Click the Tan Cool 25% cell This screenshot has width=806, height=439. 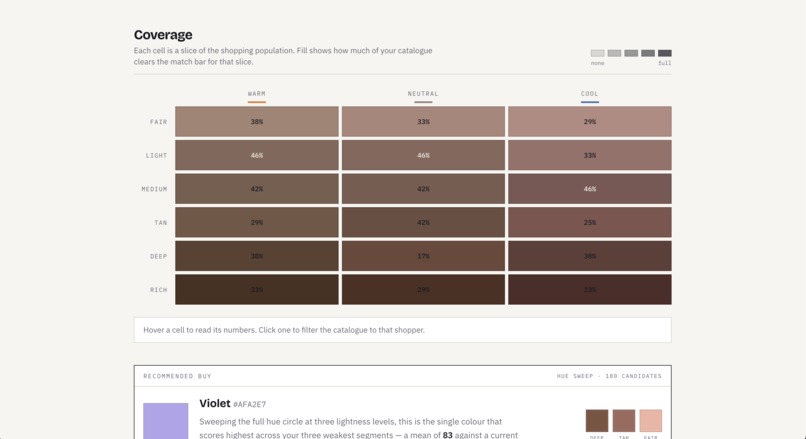click(590, 222)
